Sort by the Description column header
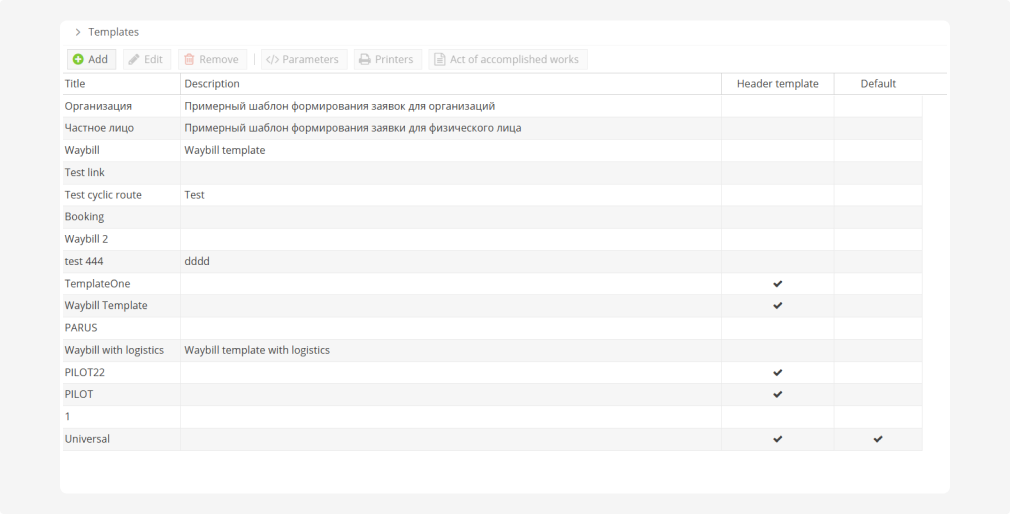The height and width of the screenshot is (514, 1010). pos(212,84)
